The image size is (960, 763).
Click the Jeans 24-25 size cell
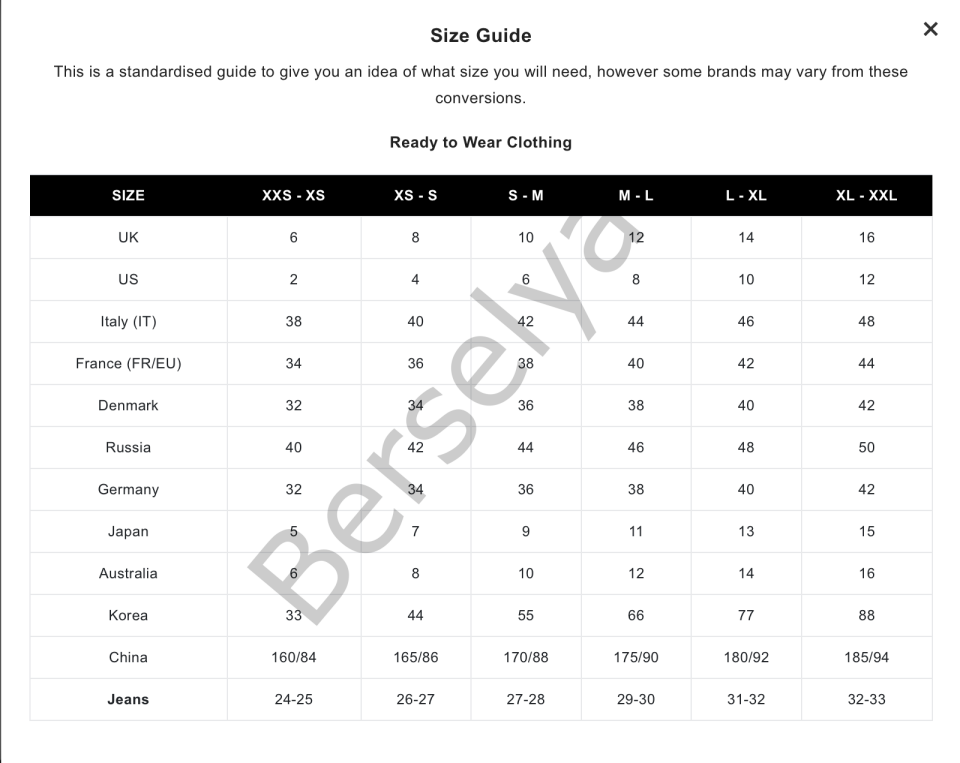[x=293, y=700]
